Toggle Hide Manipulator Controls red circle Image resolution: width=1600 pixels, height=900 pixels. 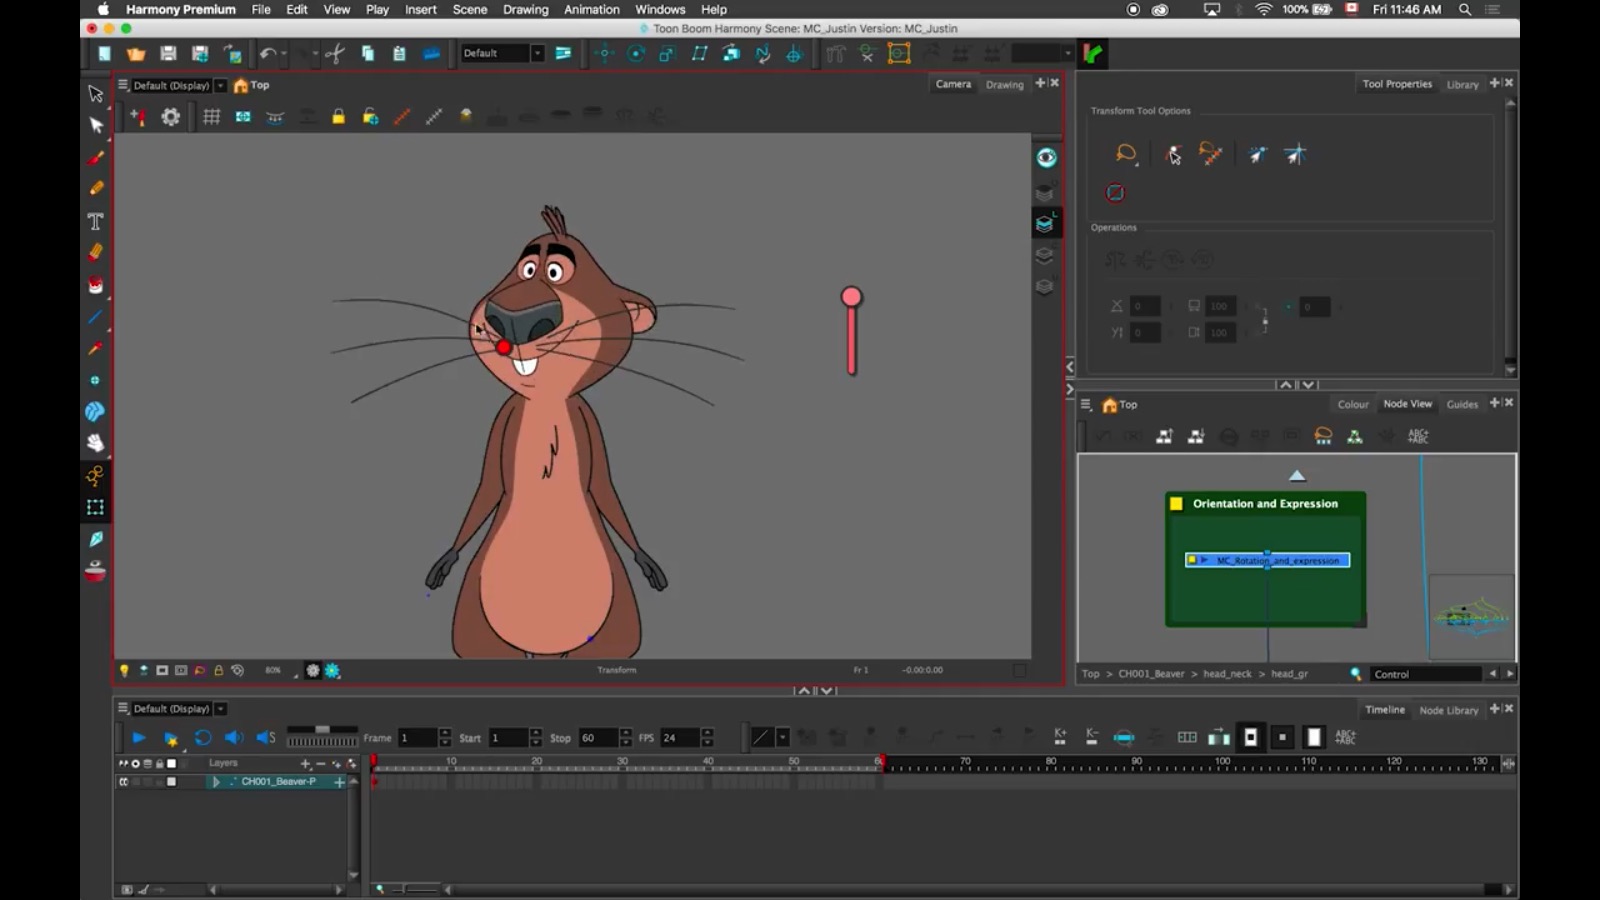pos(1115,193)
